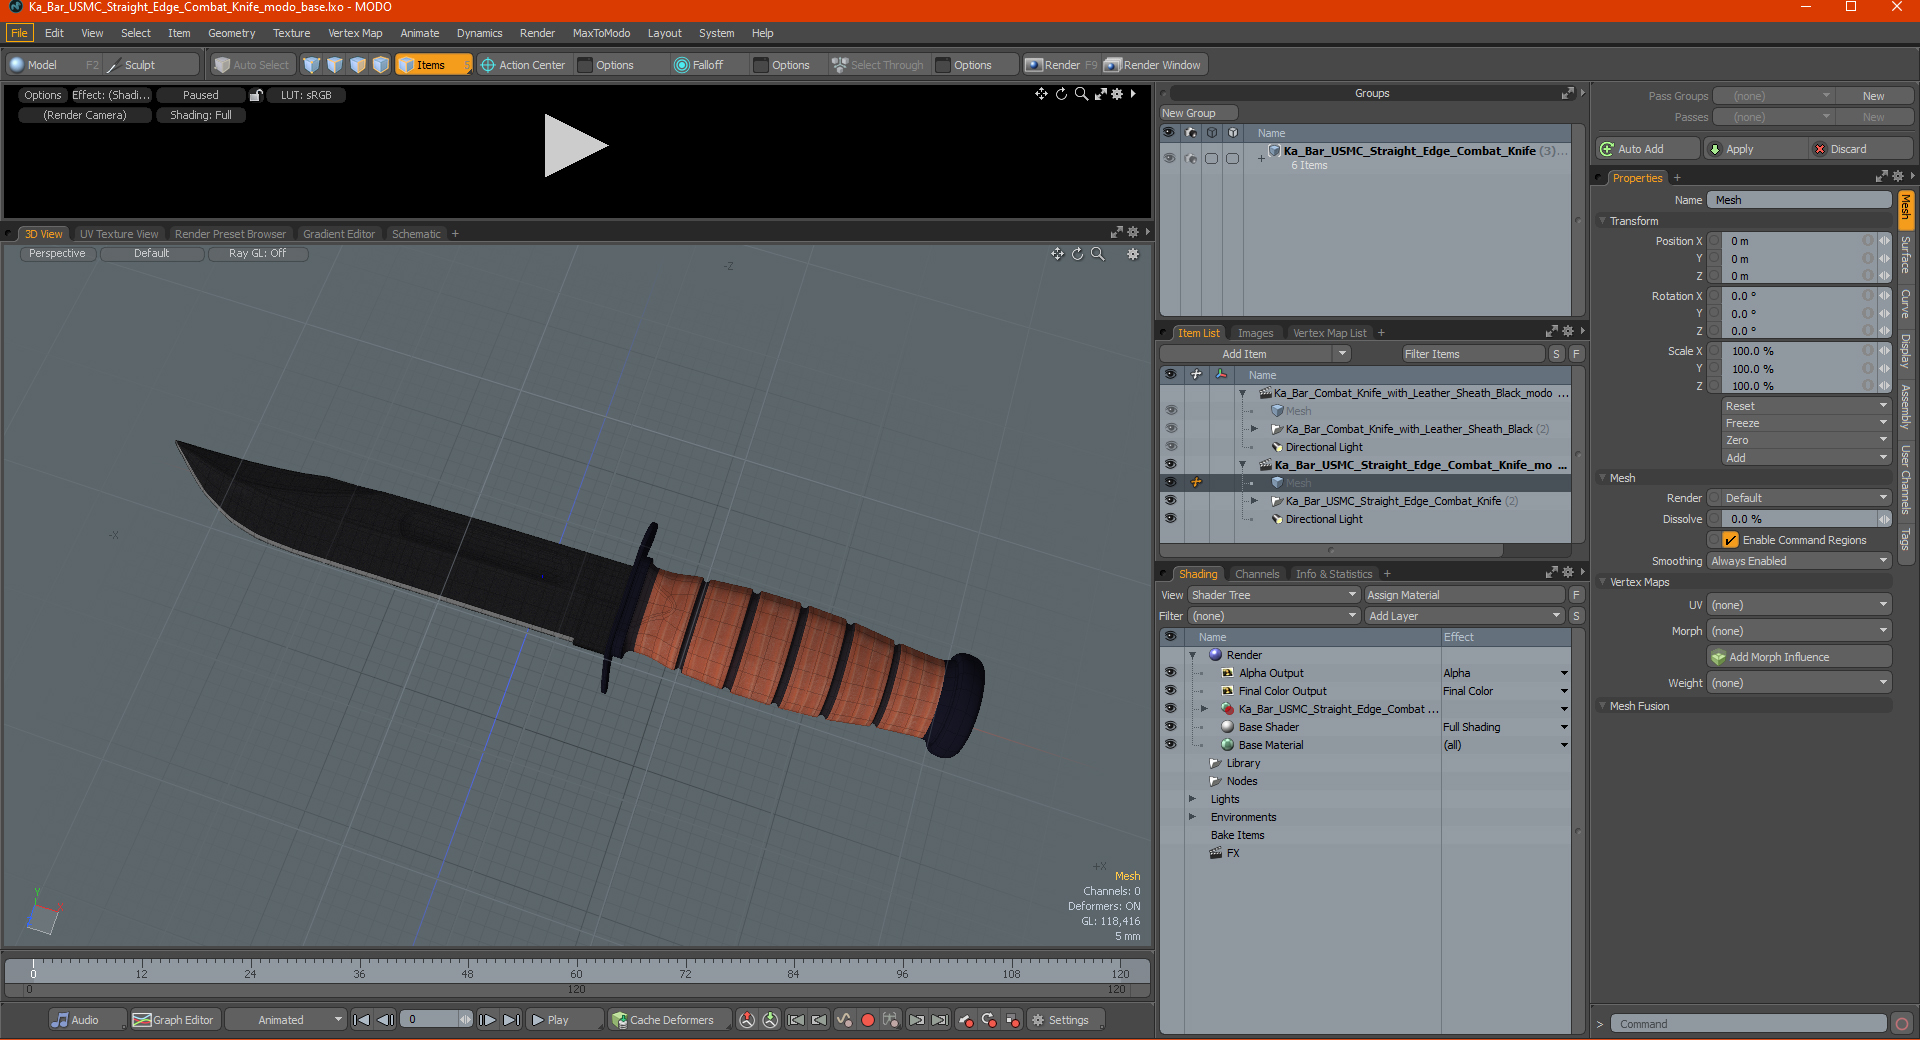
Task: Click zoom magnifier in the 3D viewport
Action: (1097, 254)
